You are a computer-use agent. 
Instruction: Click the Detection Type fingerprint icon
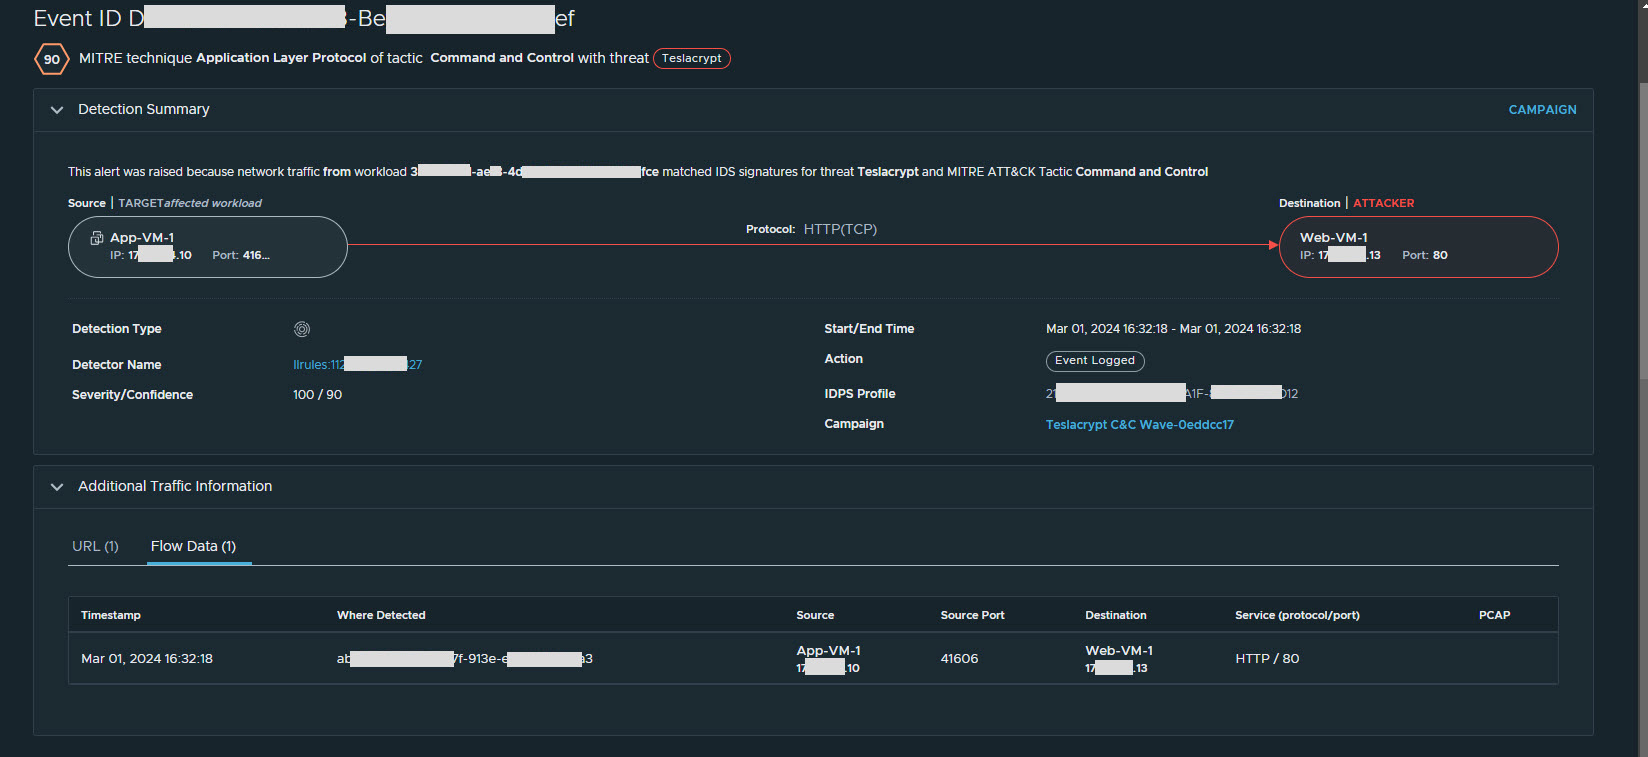tap(302, 329)
